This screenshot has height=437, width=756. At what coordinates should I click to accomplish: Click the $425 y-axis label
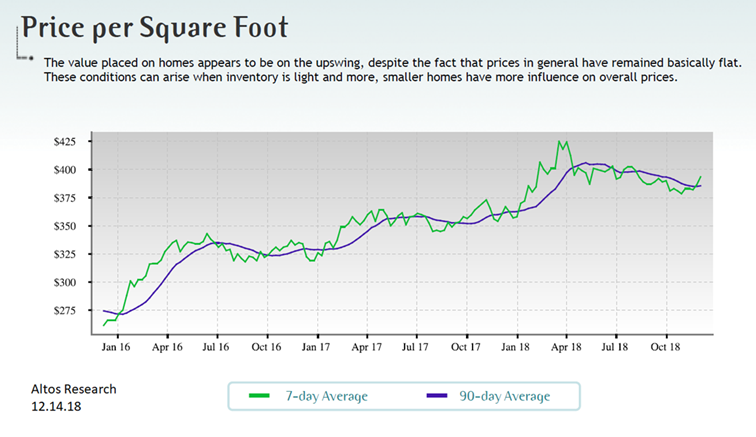point(65,142)
